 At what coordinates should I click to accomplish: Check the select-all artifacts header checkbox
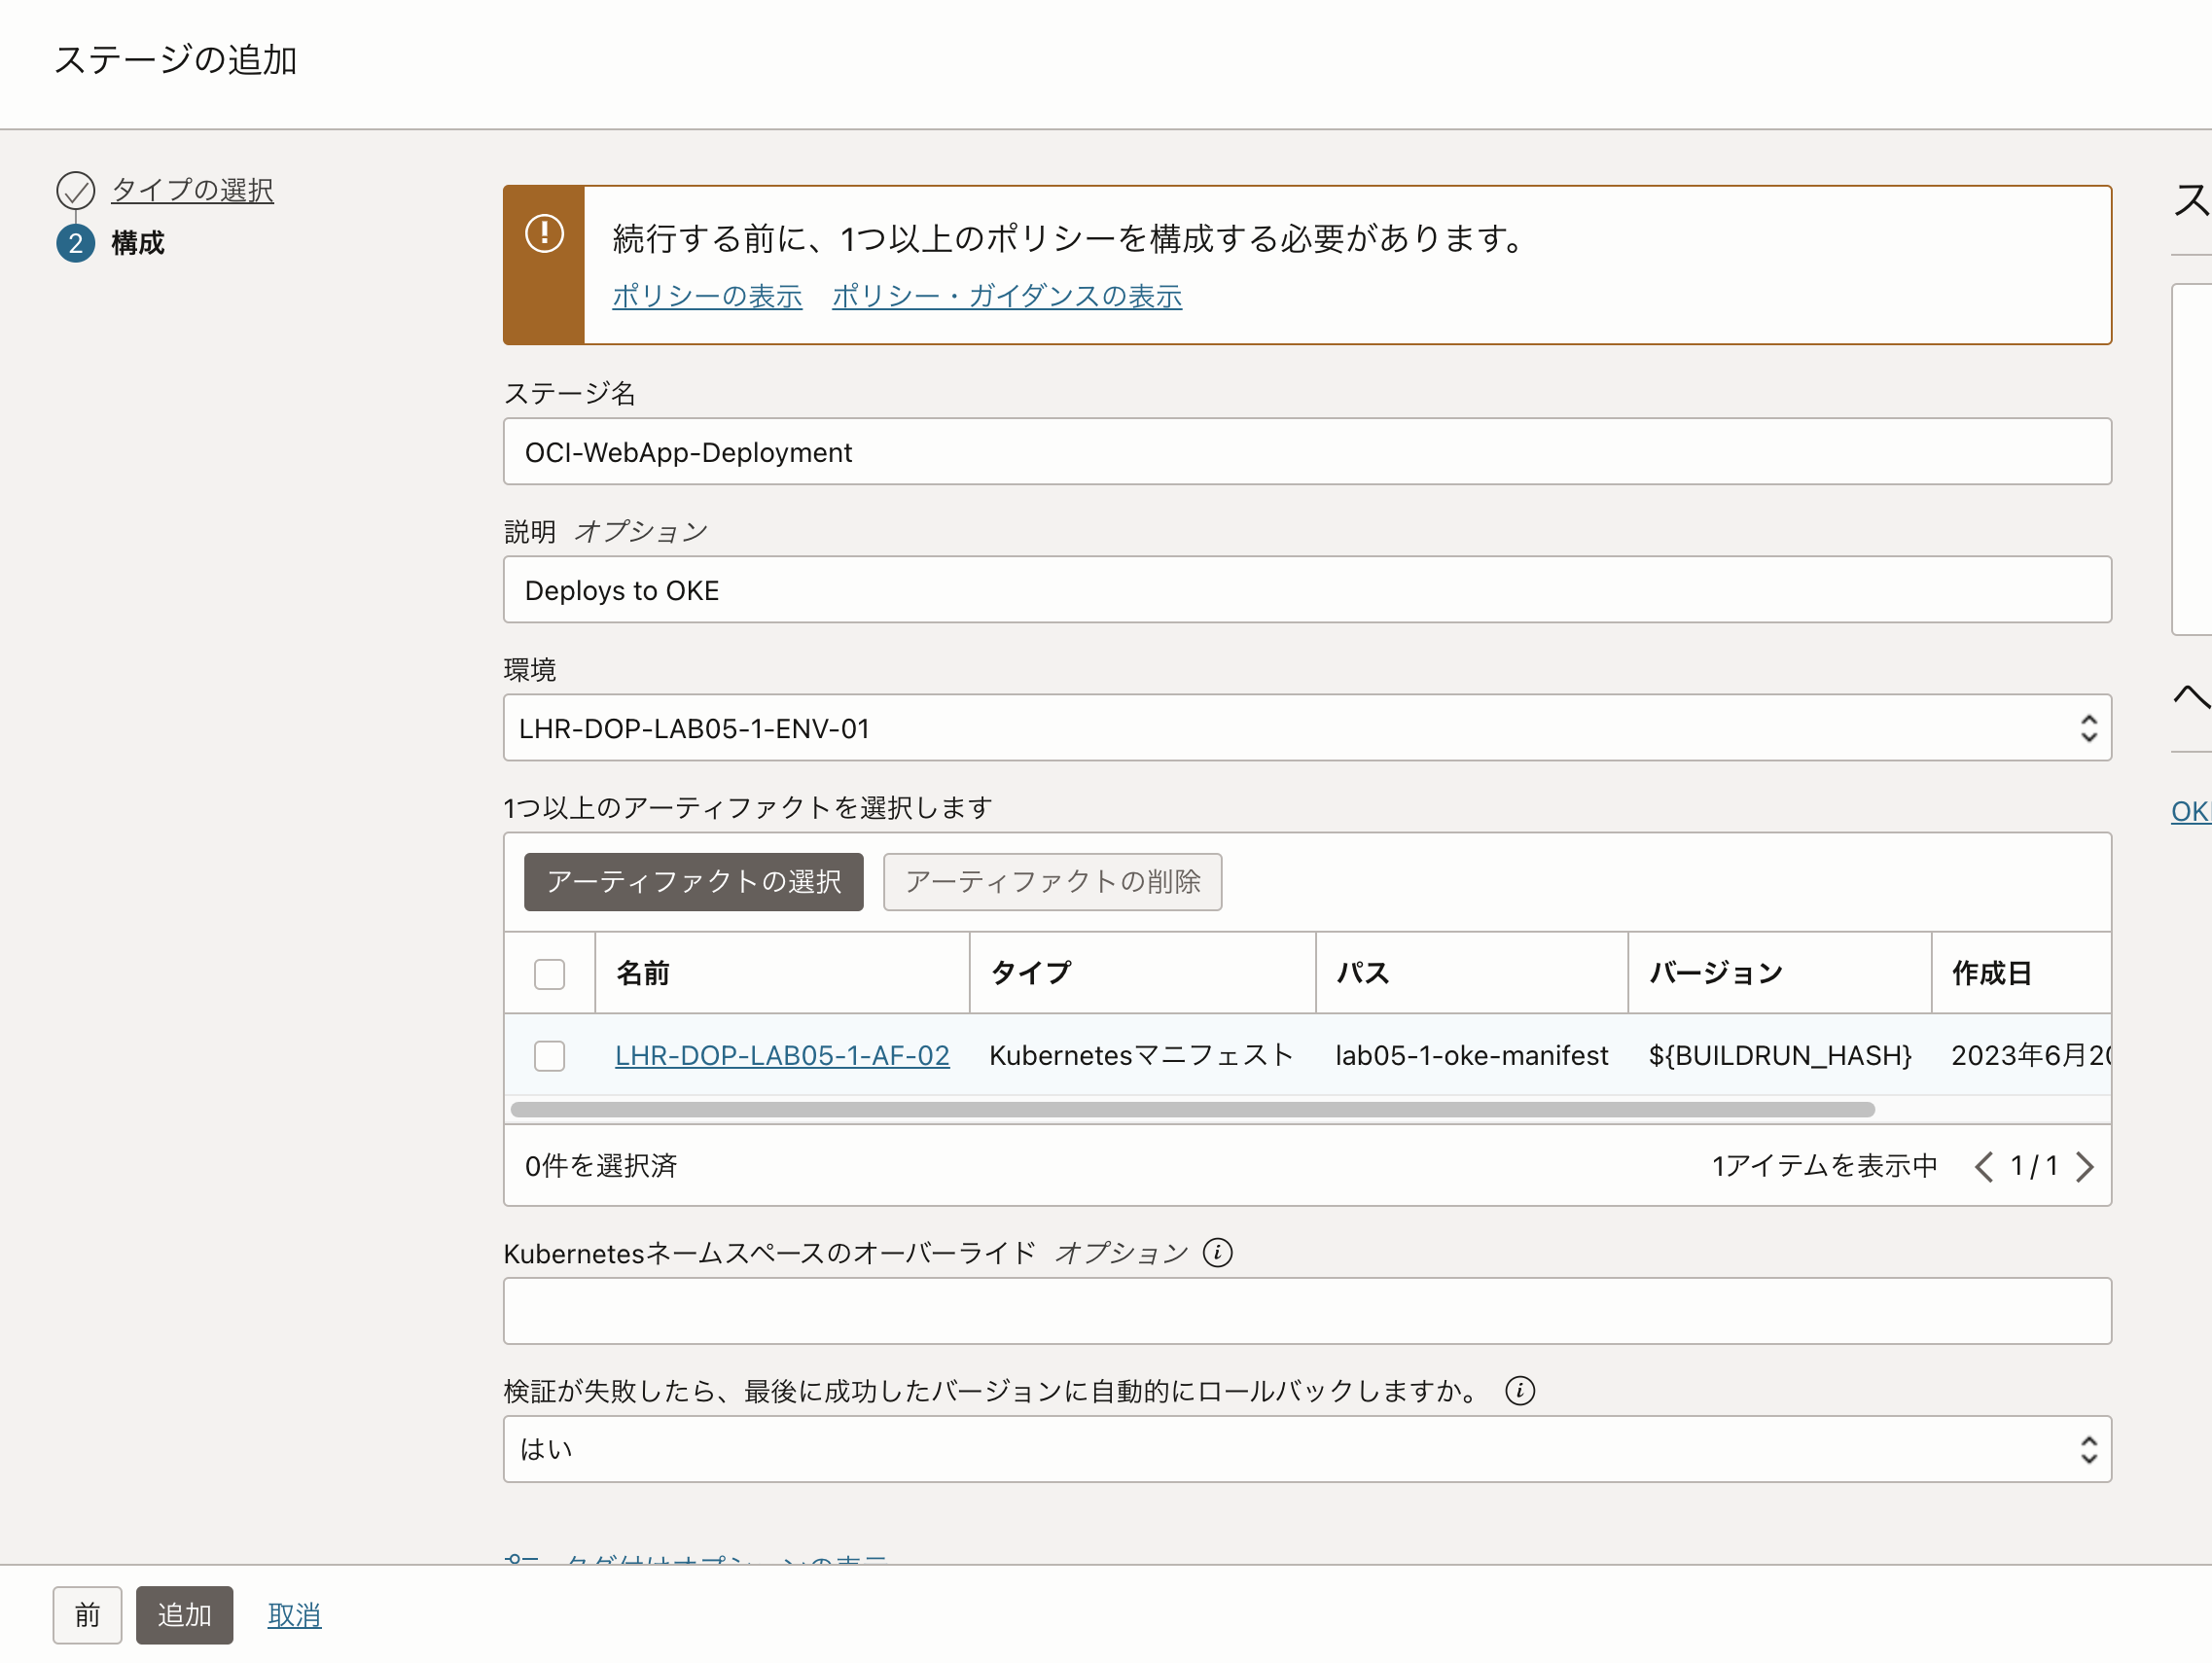point(549,974)
